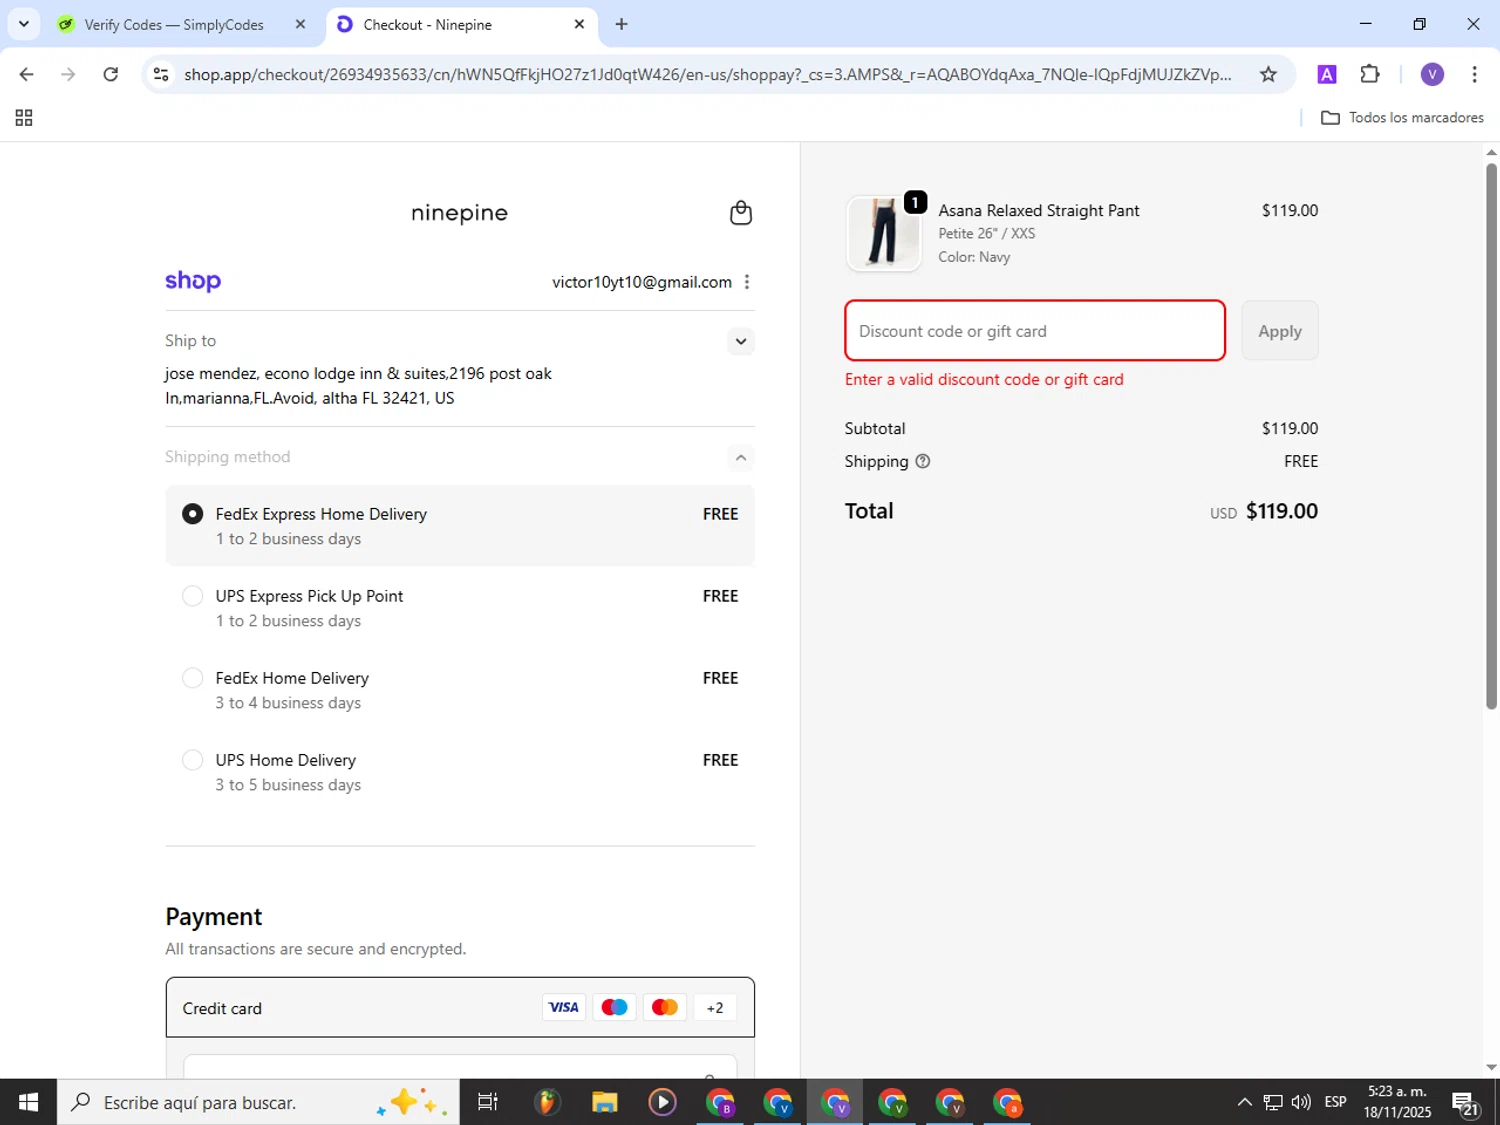1500x1125 pixels.
Task: Expand the Ship to address section
Action: [x=740, y=341]
